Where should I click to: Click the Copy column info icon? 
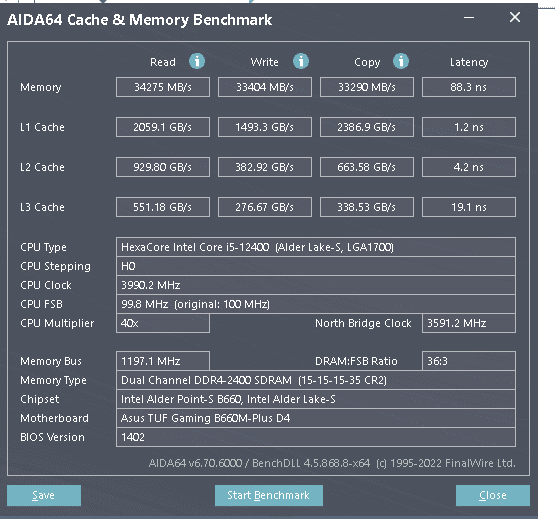pyautogui.click(x=401, y=61)
